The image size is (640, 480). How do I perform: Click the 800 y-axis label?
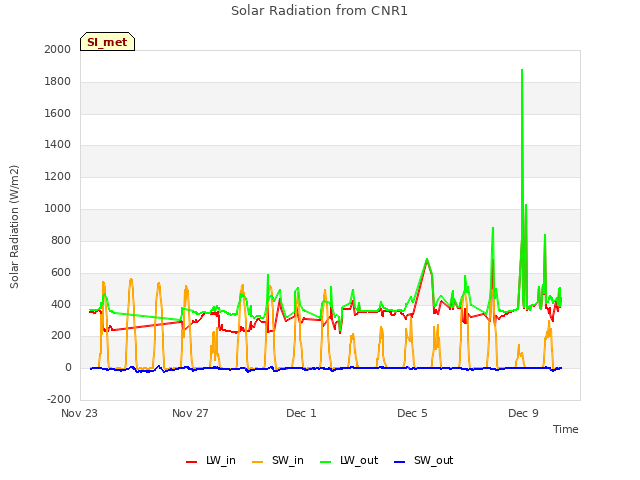click(x=61, y=240)
